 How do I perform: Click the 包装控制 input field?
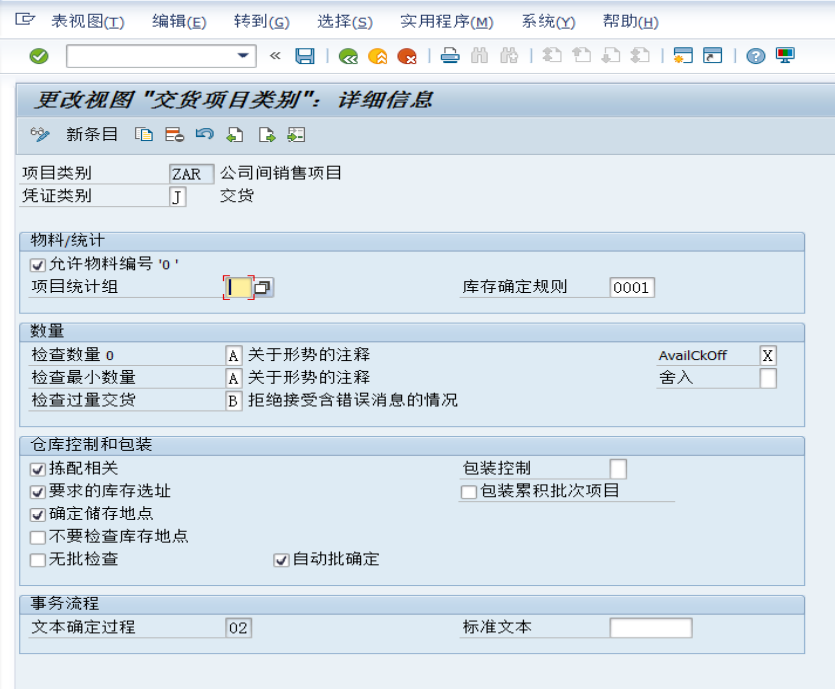click(618, 469)
